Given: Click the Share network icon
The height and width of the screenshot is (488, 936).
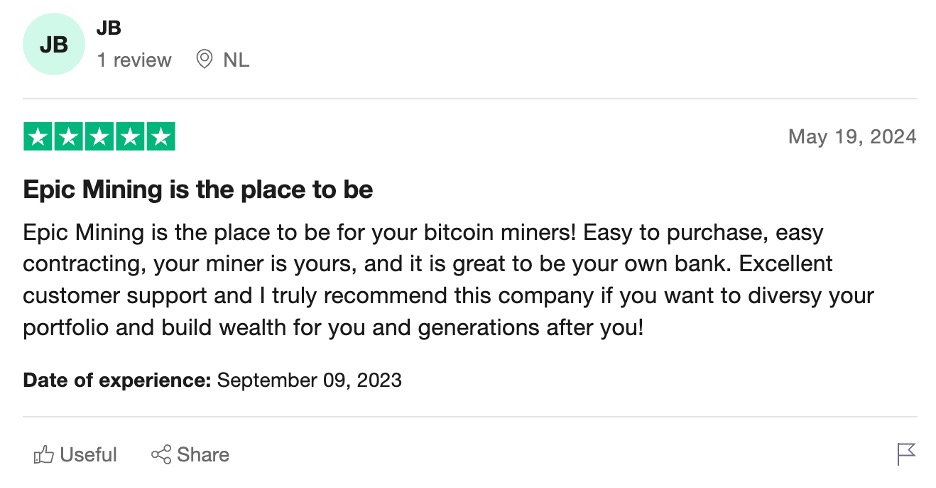Looking at the screenshot, I should pos(160,455).
